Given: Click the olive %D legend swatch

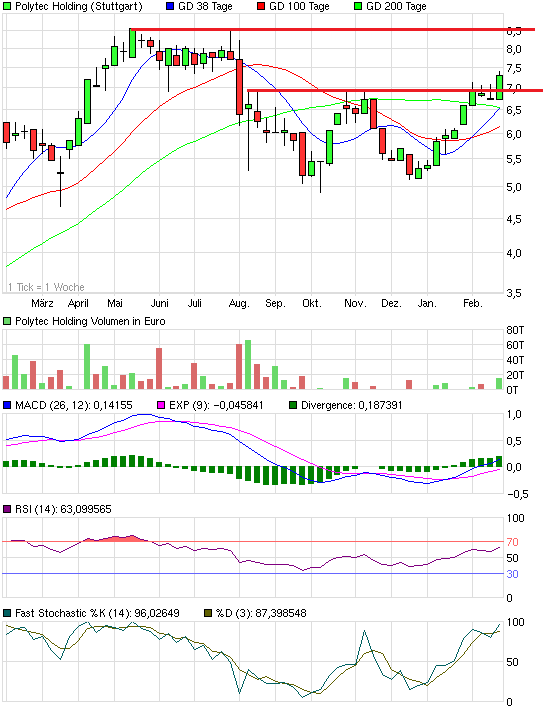Looking at the screenshot, I should 208,613.
